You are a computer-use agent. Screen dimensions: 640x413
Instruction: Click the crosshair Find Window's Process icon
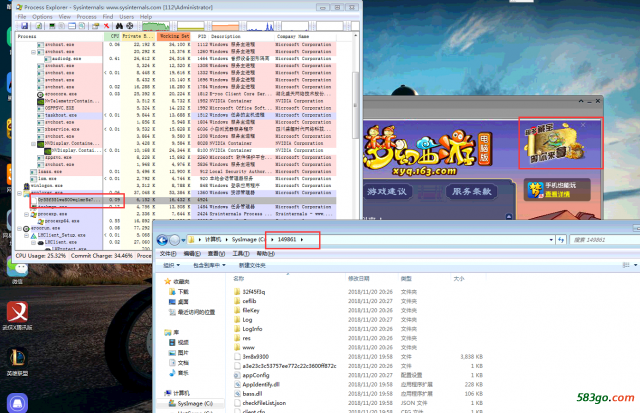pyautogui.click(x=129, y=26)
